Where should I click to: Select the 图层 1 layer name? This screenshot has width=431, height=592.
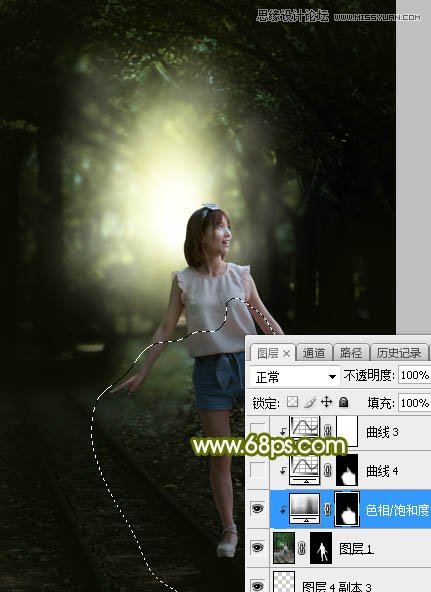357,548
